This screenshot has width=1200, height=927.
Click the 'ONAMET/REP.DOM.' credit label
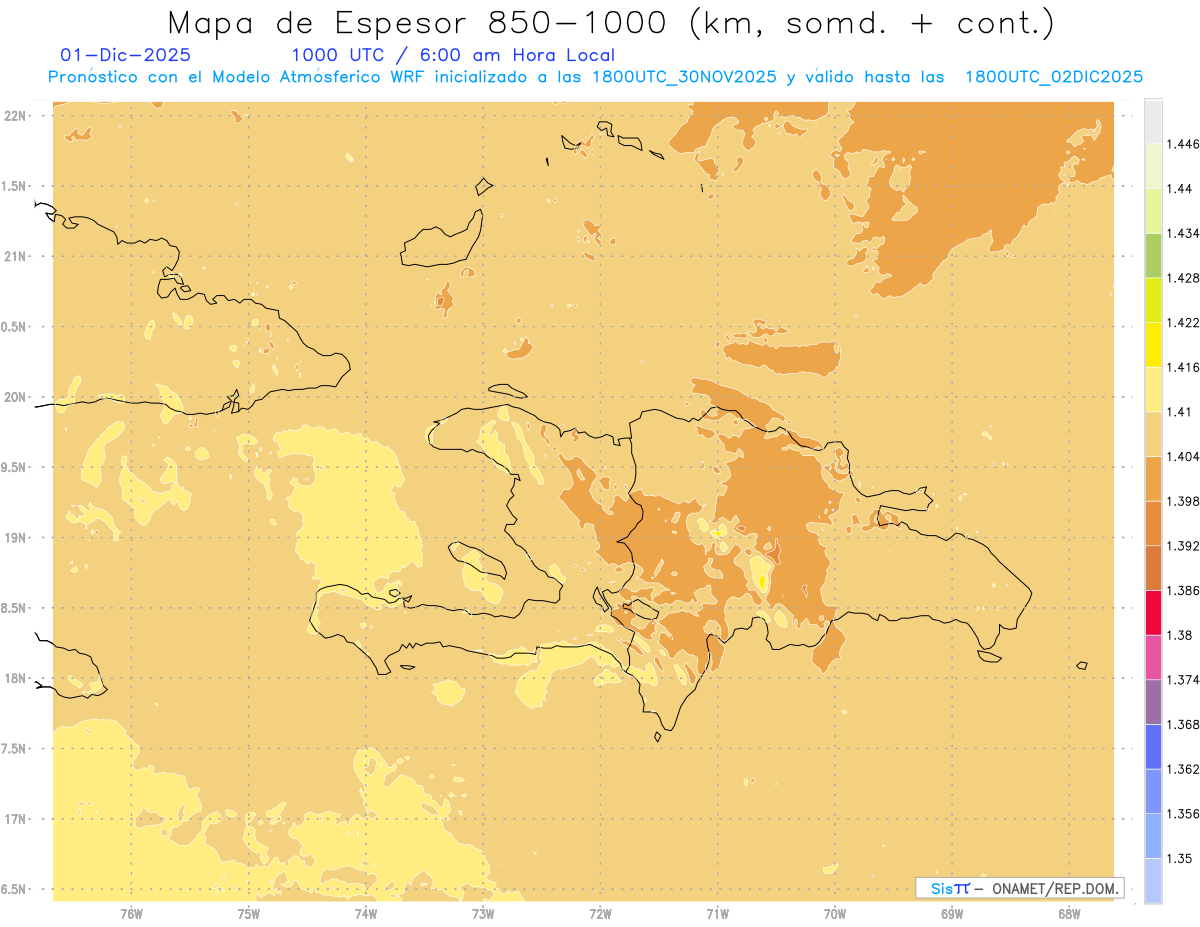tap(1054, 888)
